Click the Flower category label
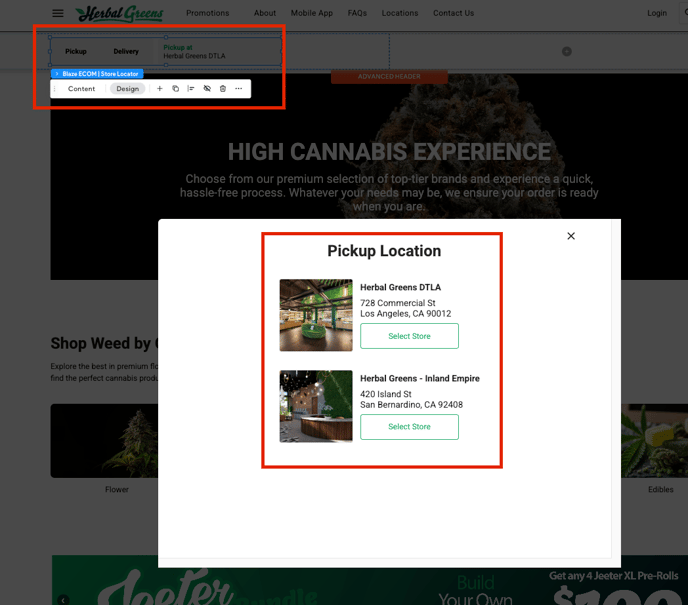The image size is (688, 605). [117, 490]
